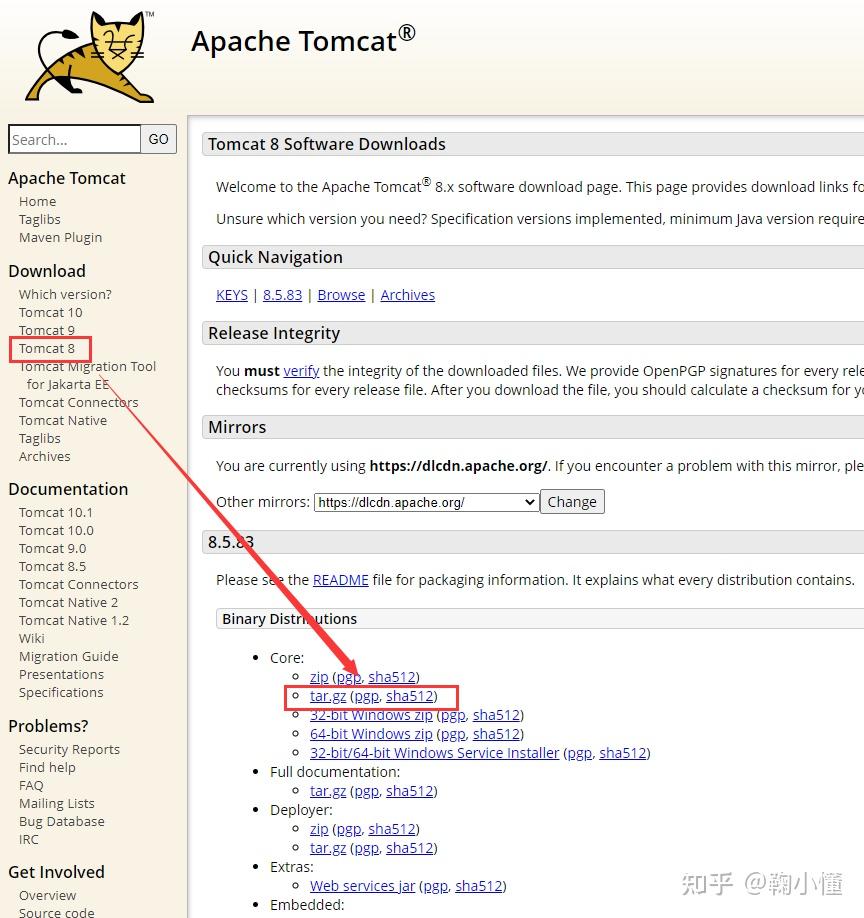Open the Migration Guide link

click(x=68, y=657)
